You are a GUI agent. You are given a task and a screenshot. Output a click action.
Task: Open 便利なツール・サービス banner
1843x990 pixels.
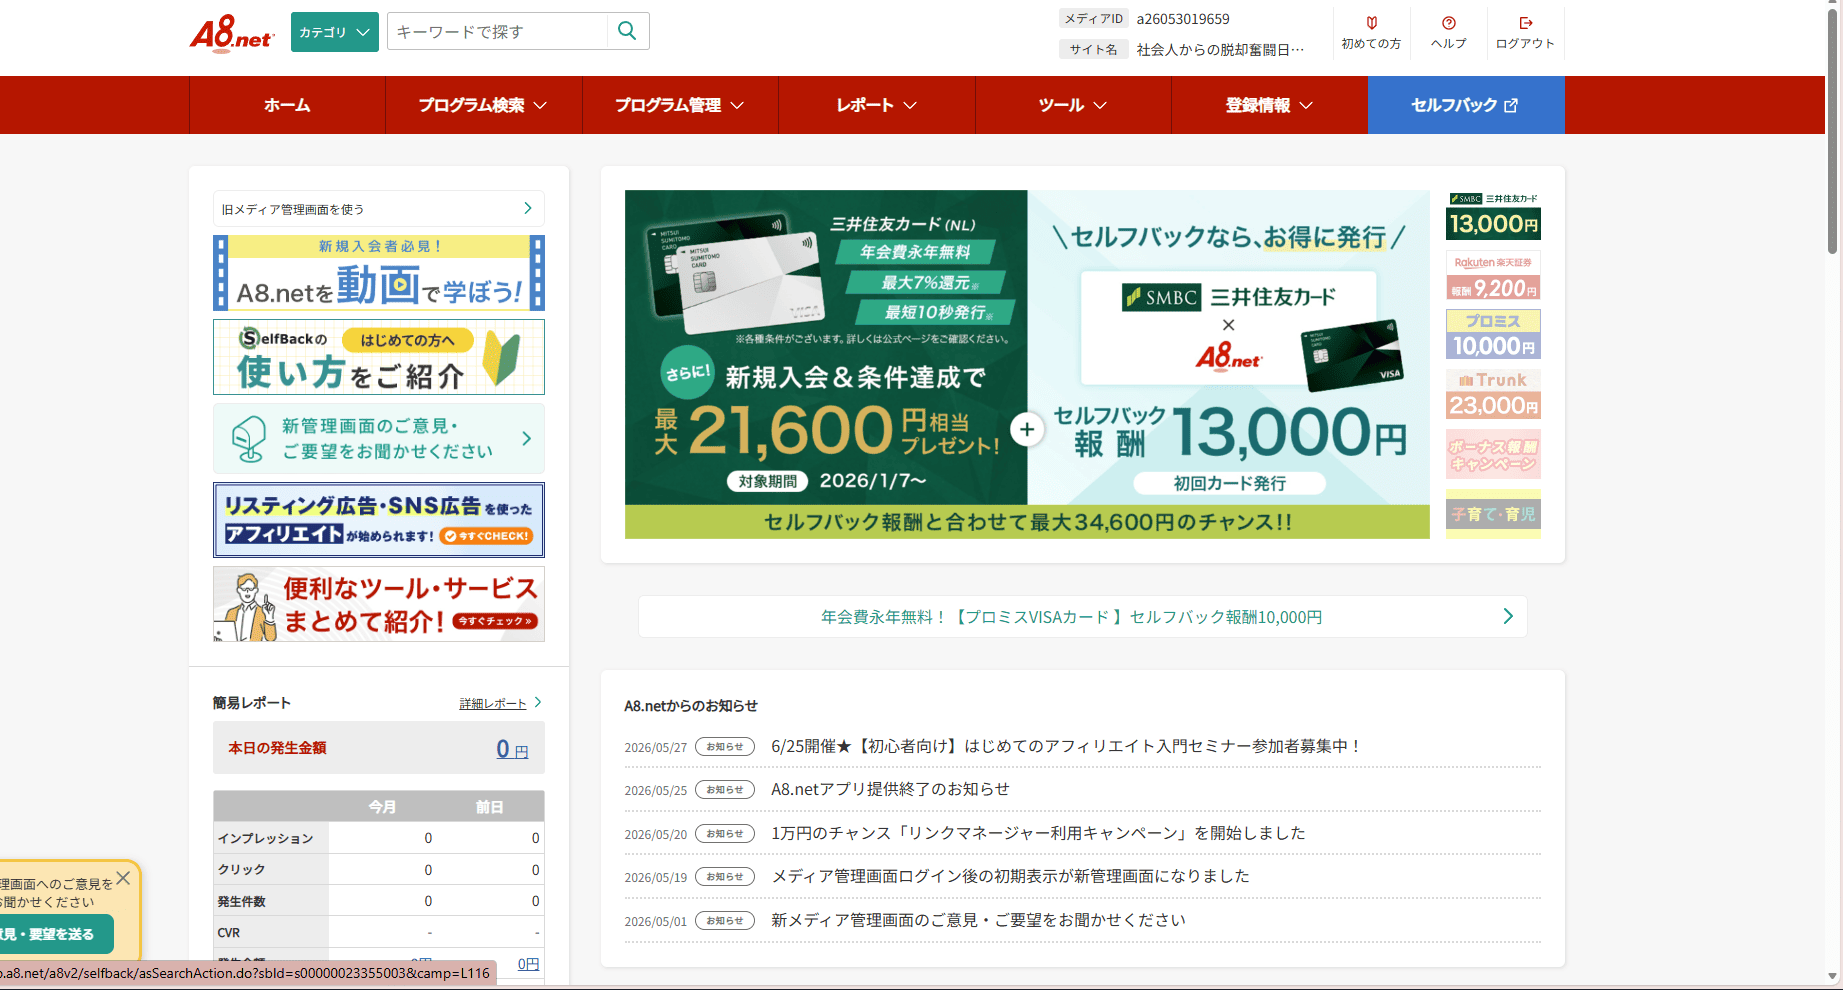point(379,604)
